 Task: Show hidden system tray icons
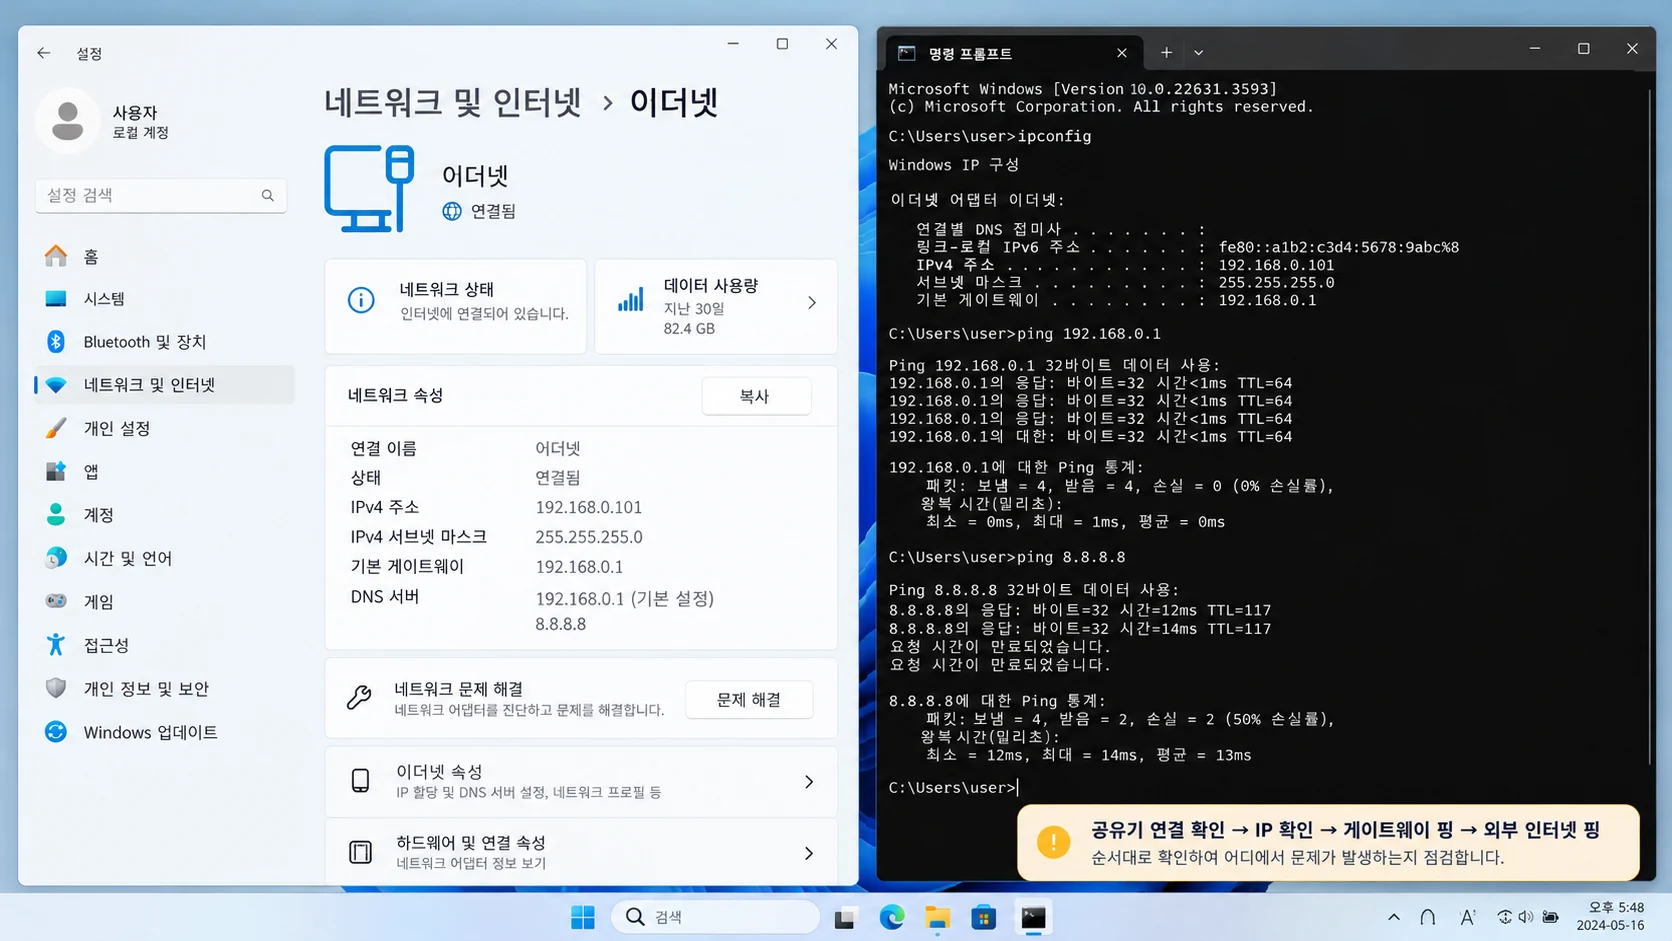click(1394, 917)
